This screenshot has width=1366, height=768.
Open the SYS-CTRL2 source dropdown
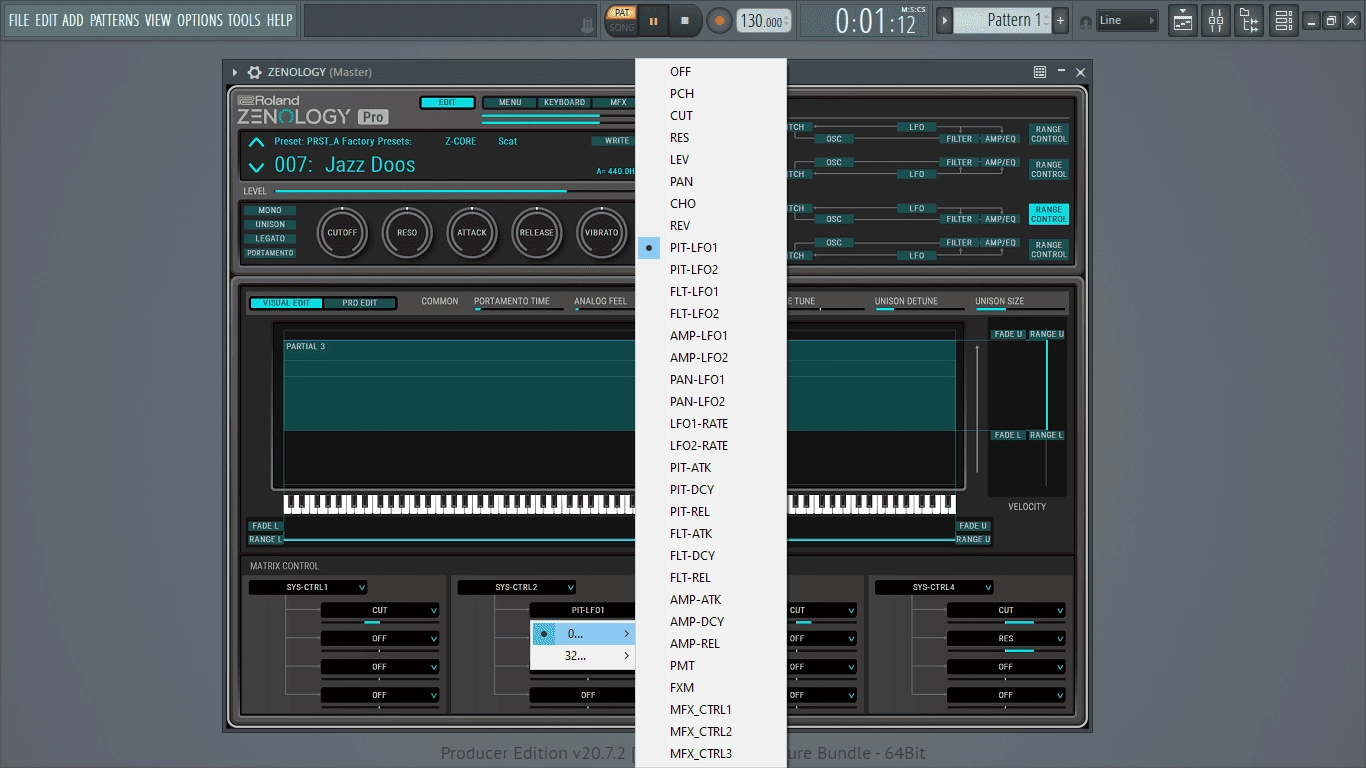coord(517,587)
